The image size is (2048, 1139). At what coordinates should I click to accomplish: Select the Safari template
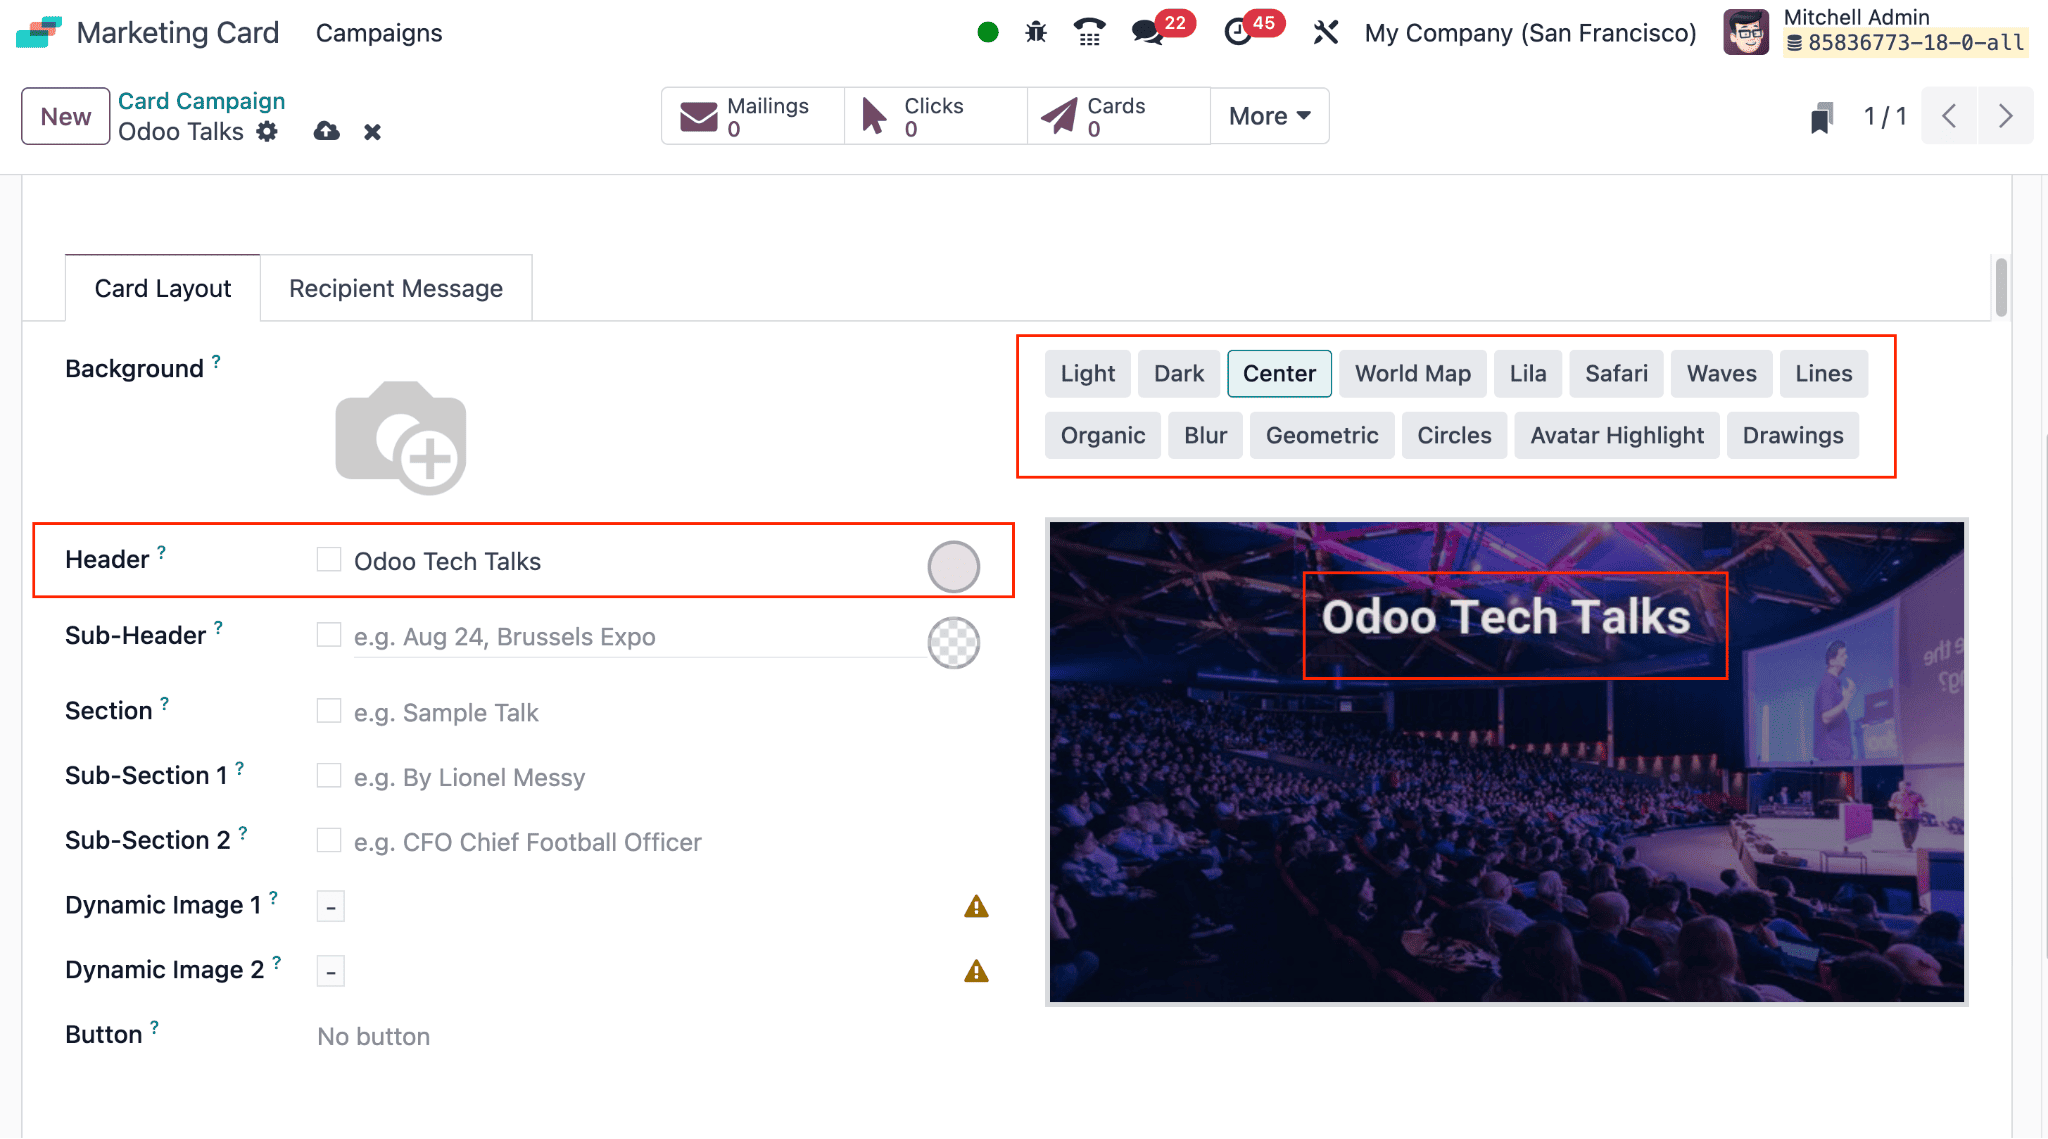pyautogui.click(x=1616, y=374)
